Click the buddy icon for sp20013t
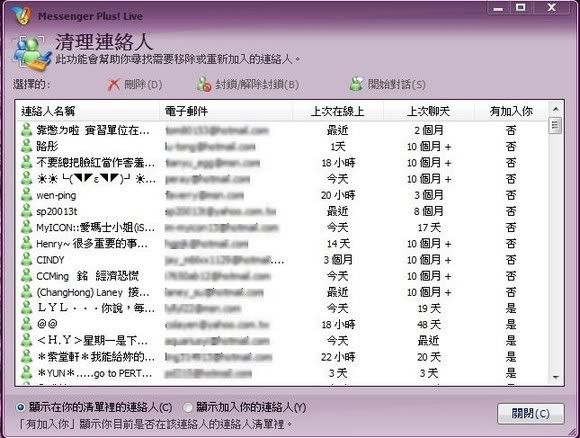Viewport: 580px width, 438px height. tap(26, 211)
